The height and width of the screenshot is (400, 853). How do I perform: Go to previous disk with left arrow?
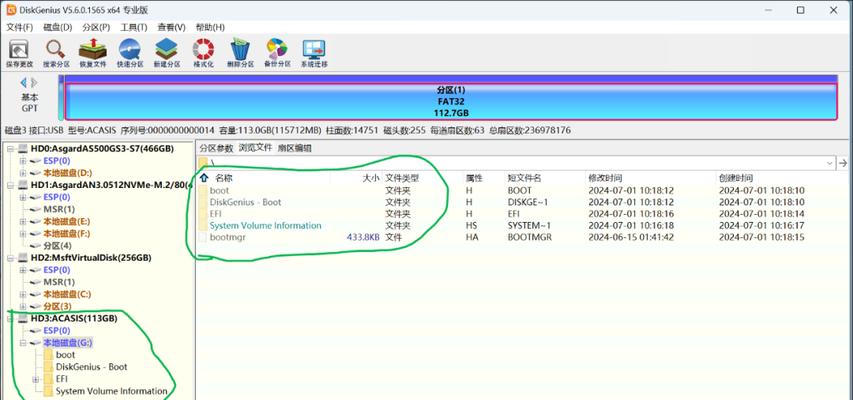pos(23,83)
